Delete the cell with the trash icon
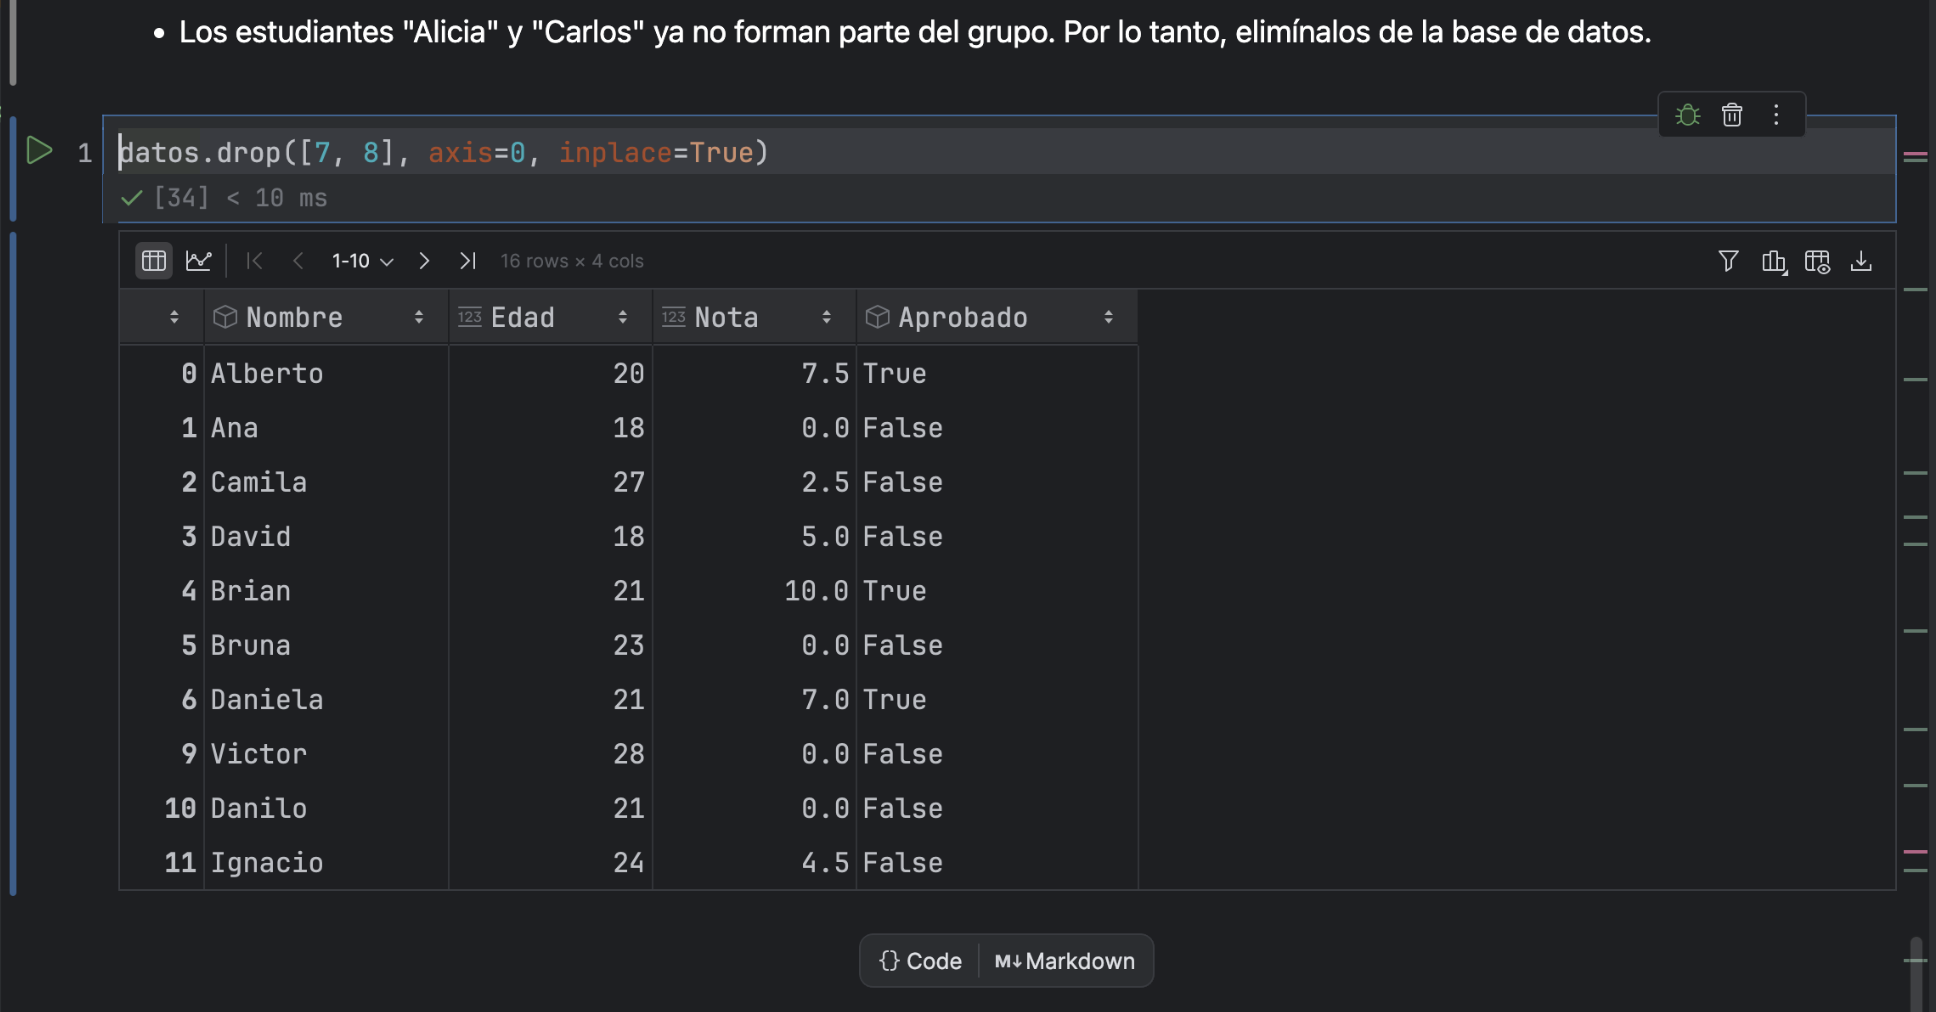 (x=1732, y=115)
